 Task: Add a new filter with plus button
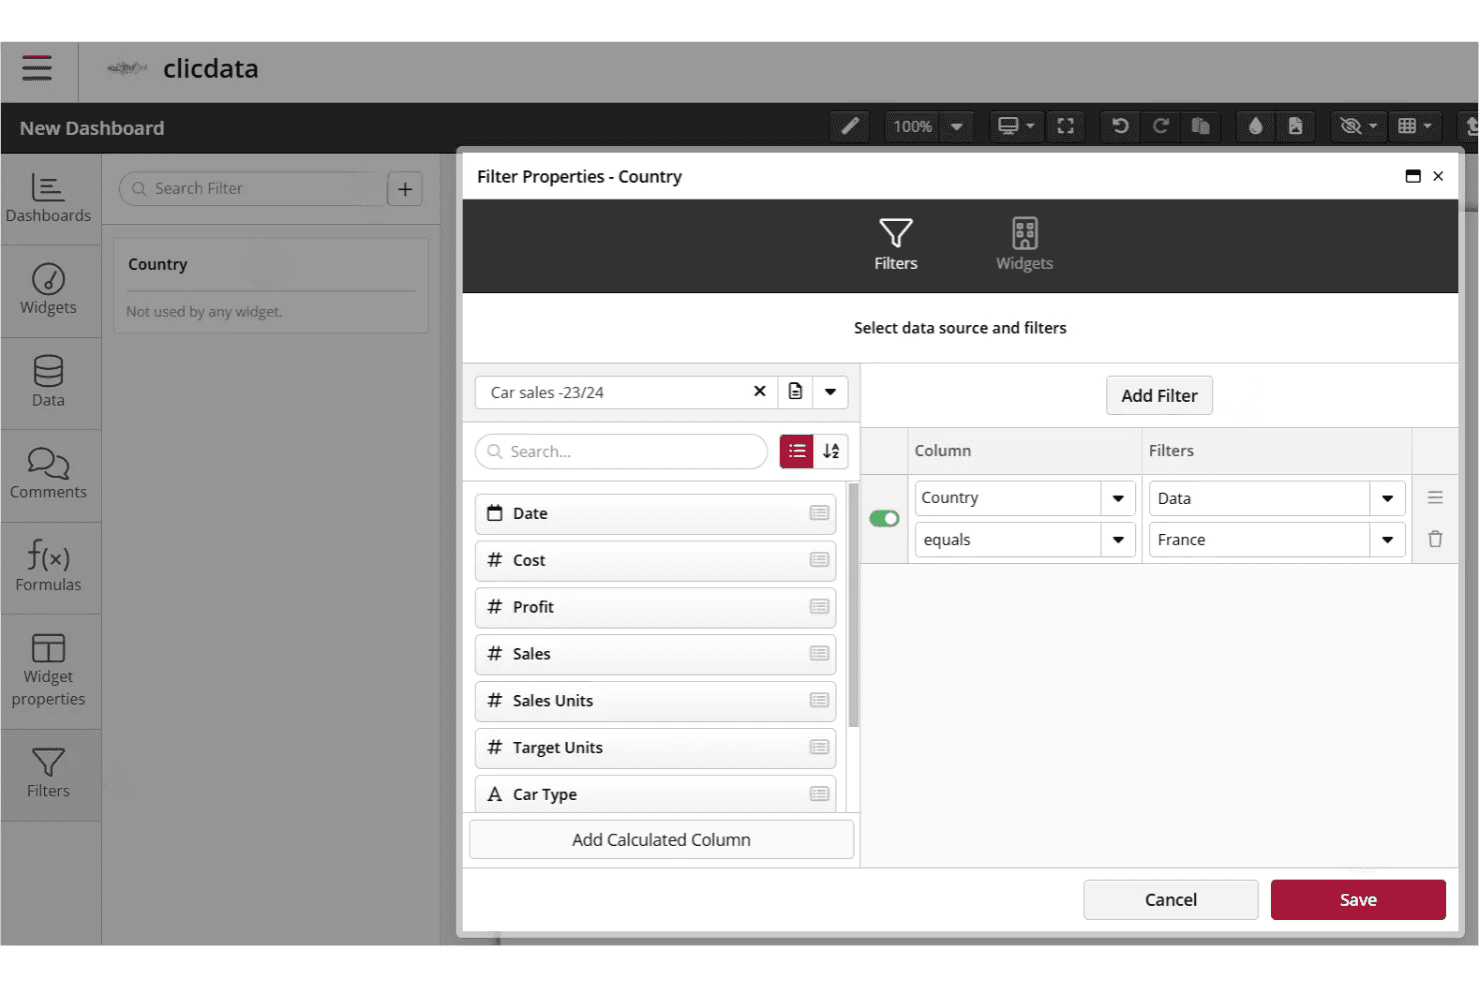point(405,188)
